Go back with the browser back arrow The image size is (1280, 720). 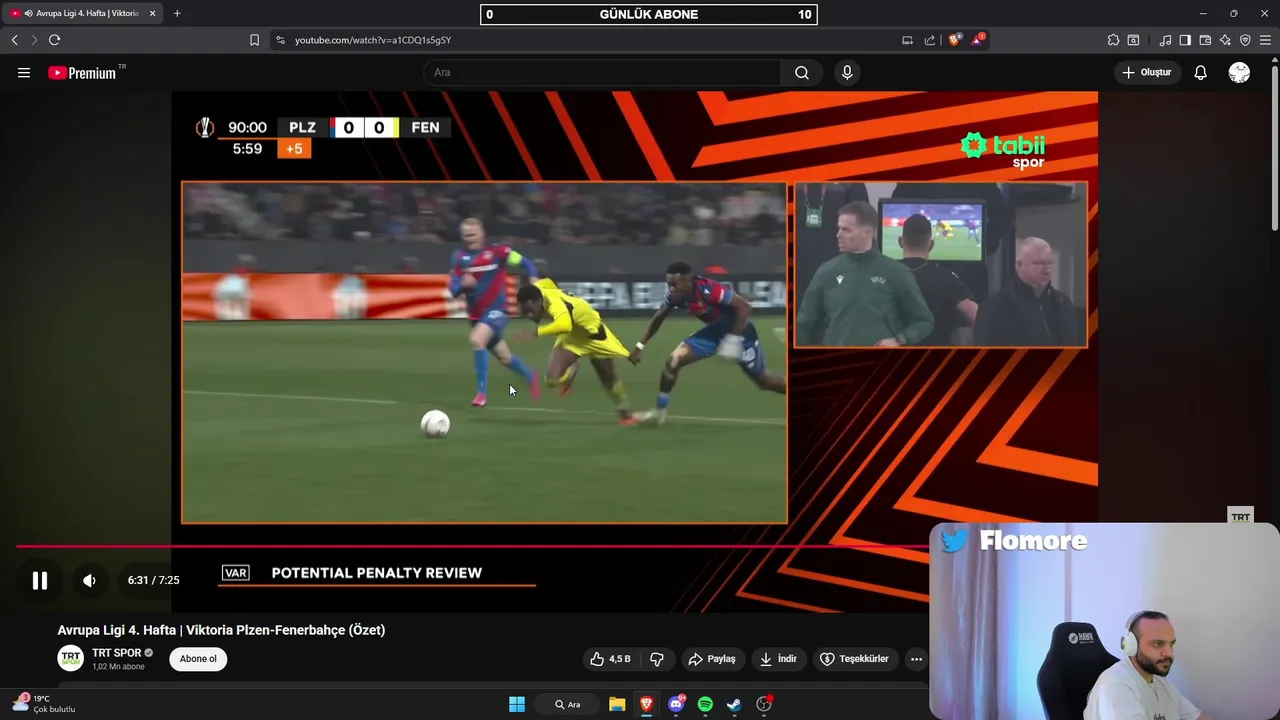pyautogui.click(x=14, y=40)
